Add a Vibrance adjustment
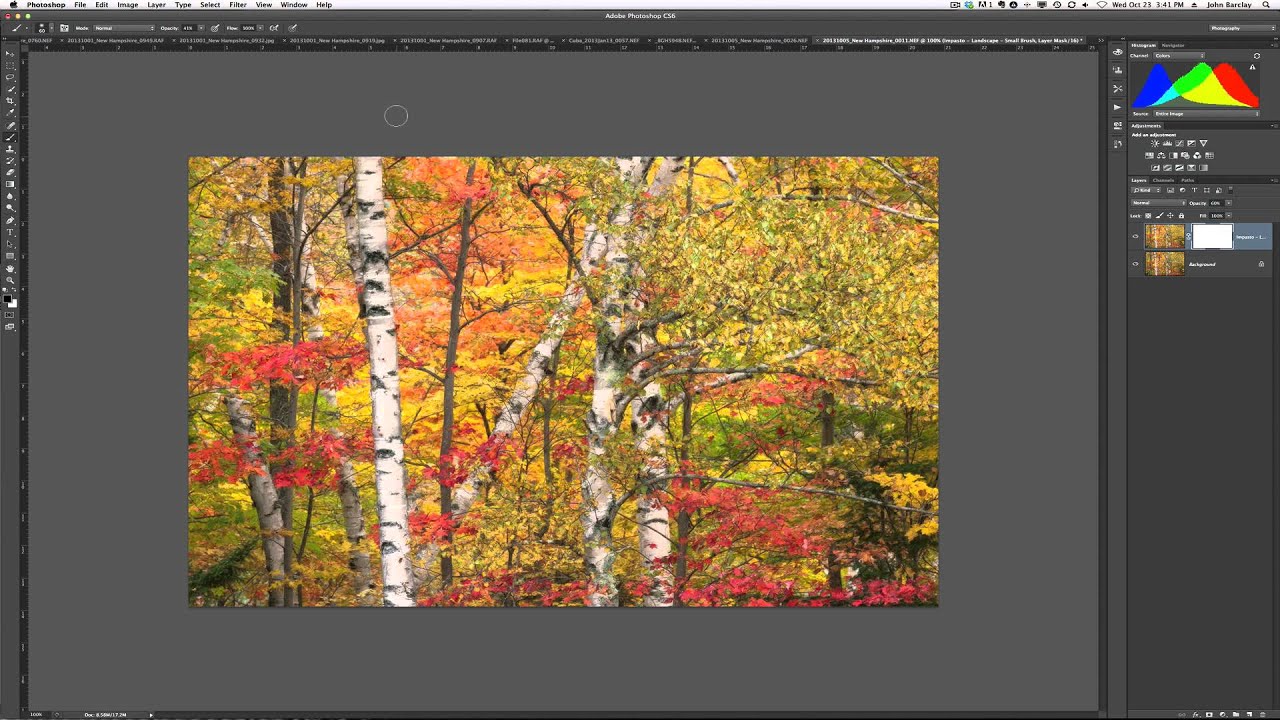 tap(1203, 143)
